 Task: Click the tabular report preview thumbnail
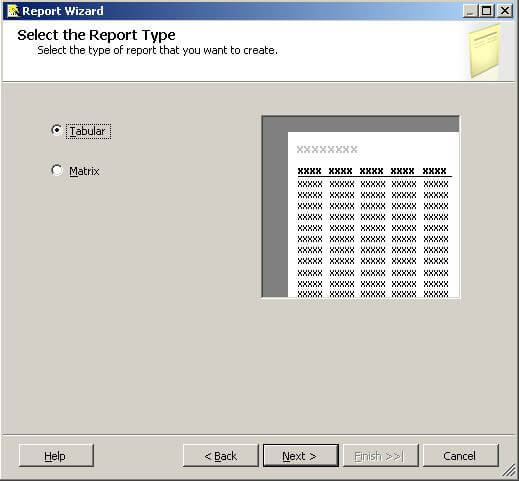pyautogui.click(x=360, y=206)
